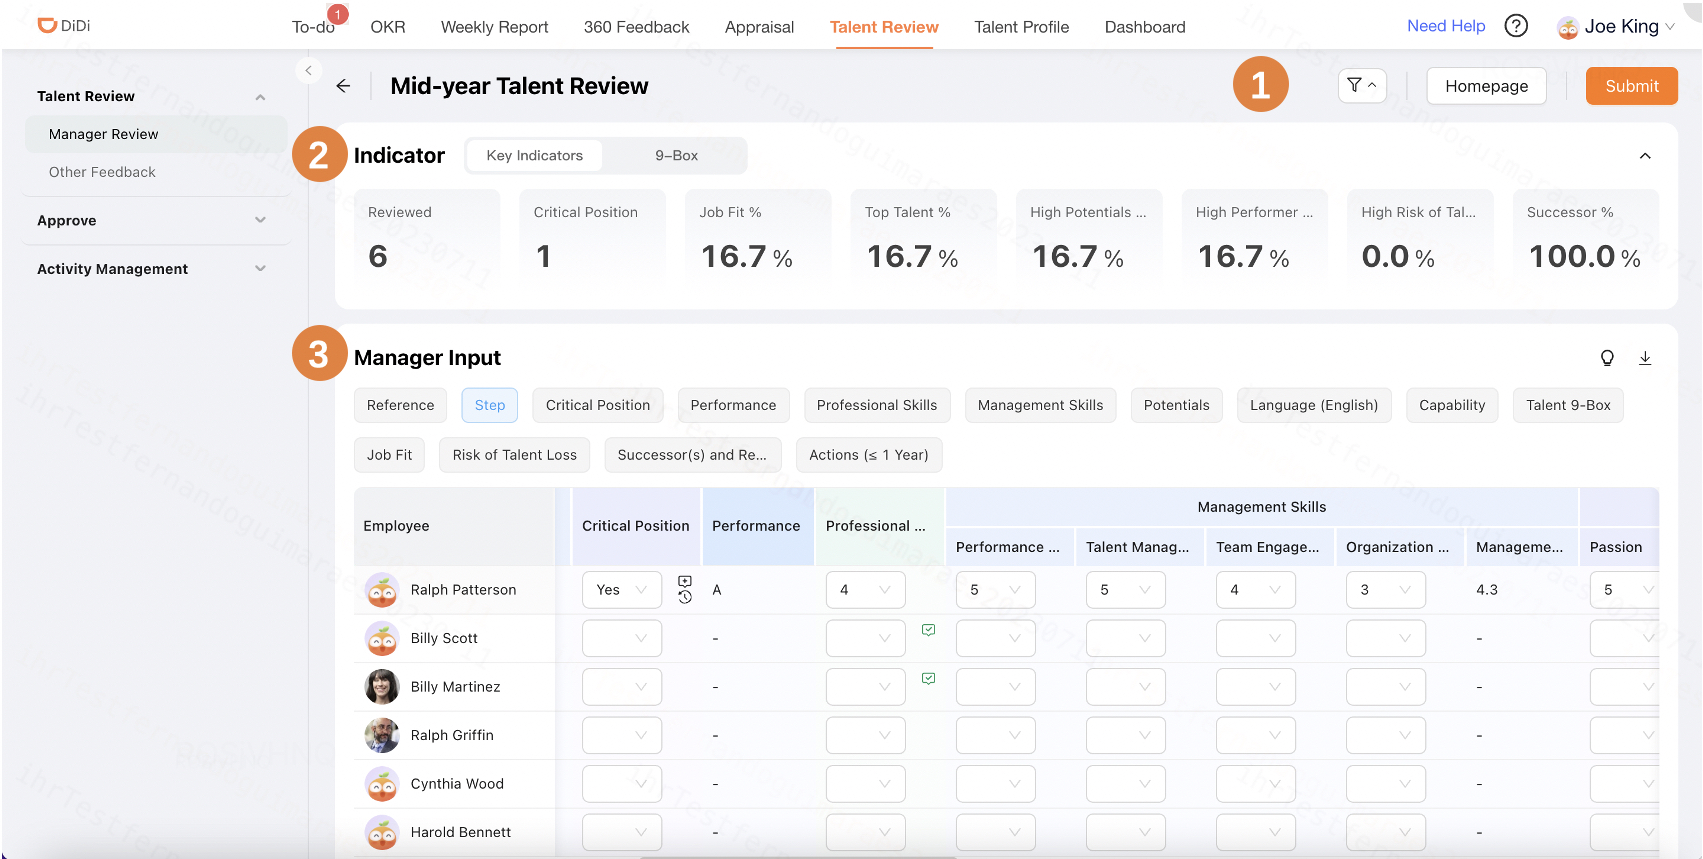Go to the Dashboard tab
This screenshot has width=1703, height=859.
[1144, 27]
